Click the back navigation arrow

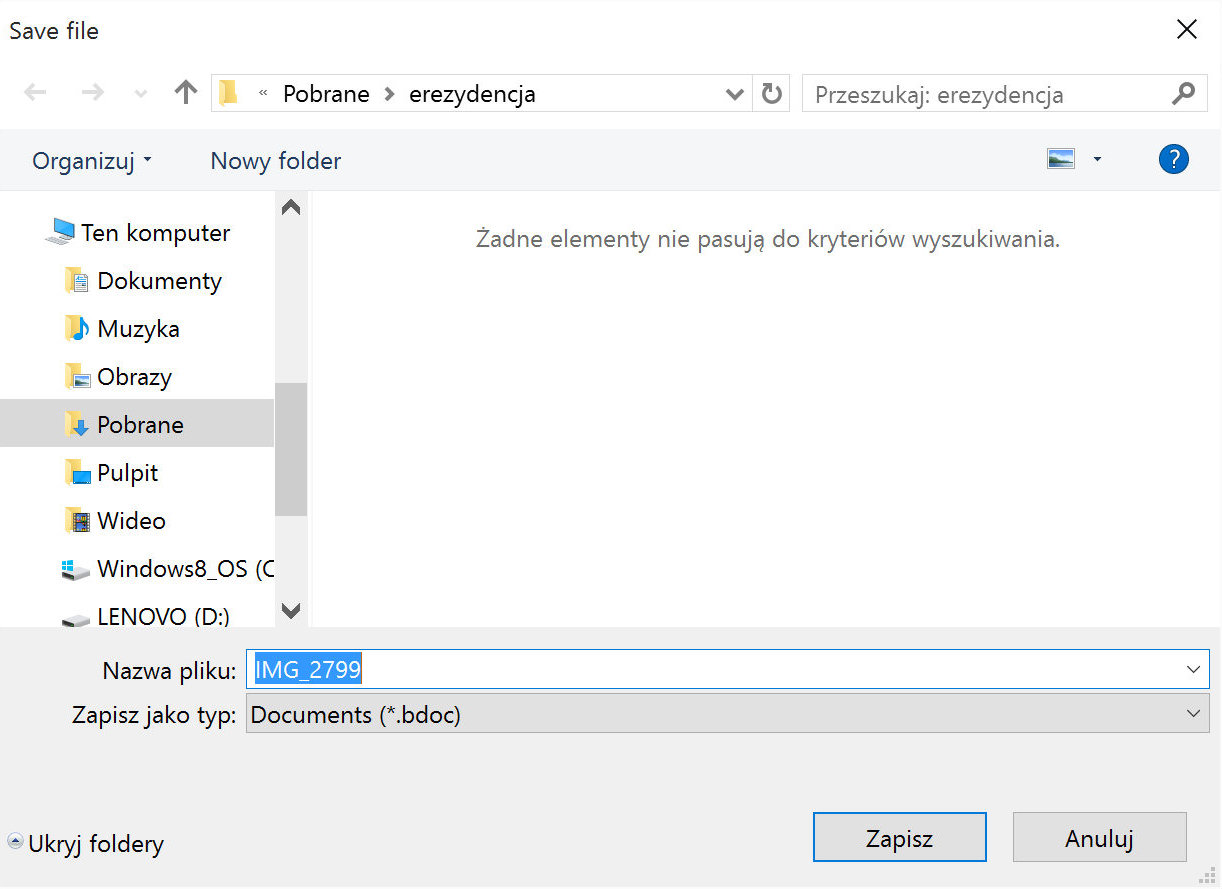tap(36, 93)
